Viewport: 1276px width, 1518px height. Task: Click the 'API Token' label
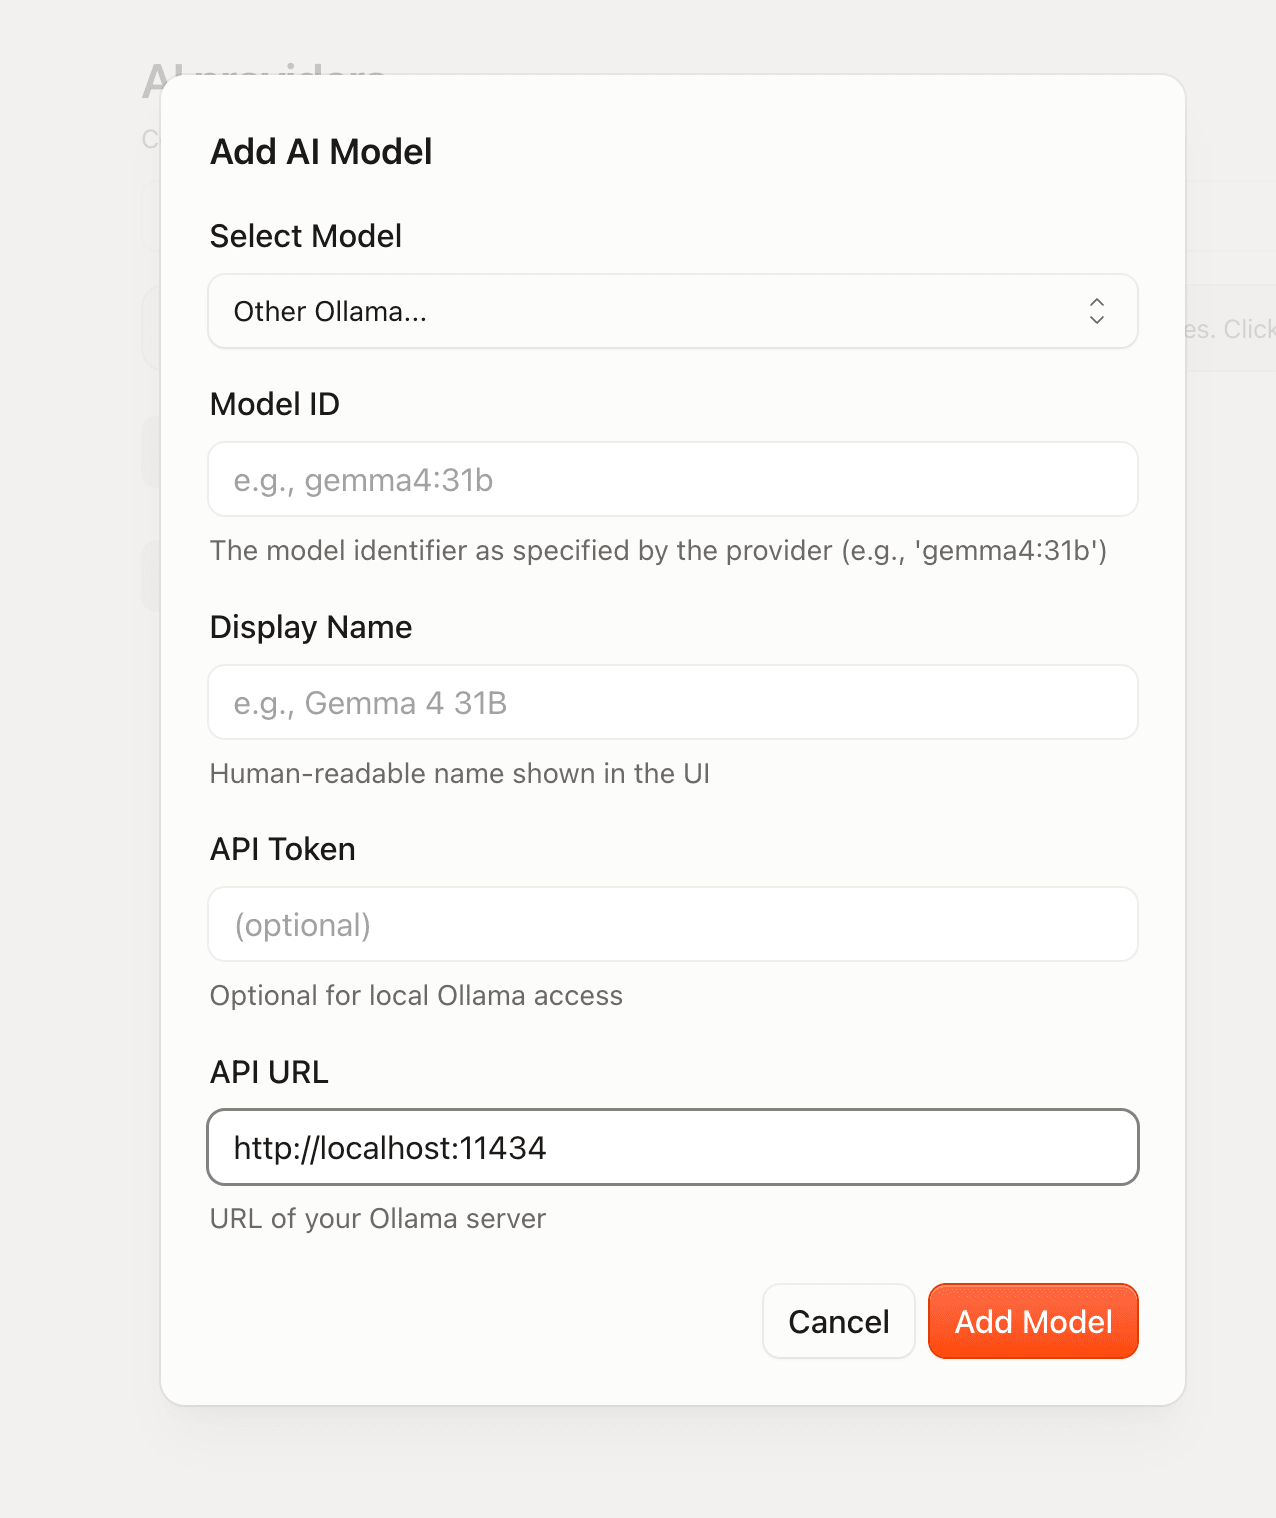(283, 849)
